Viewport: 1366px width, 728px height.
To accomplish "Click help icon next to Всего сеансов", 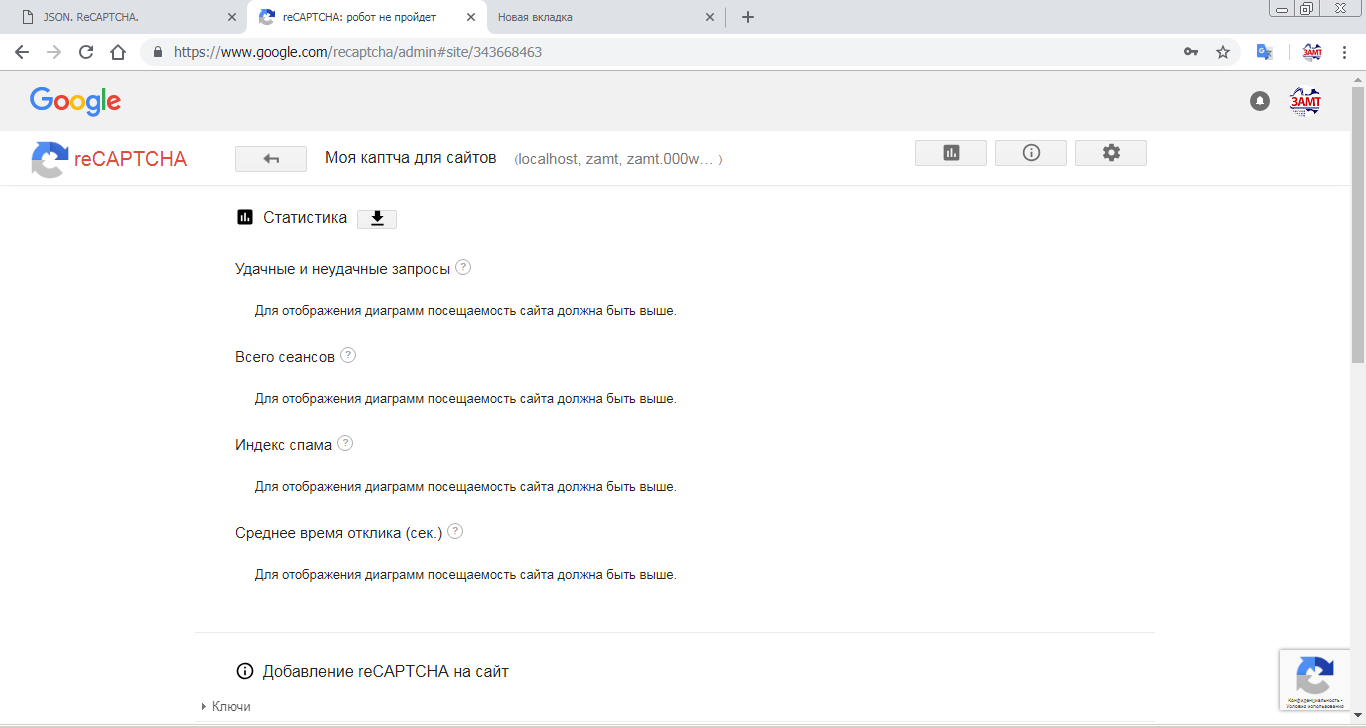I will [x=348, y=356].
